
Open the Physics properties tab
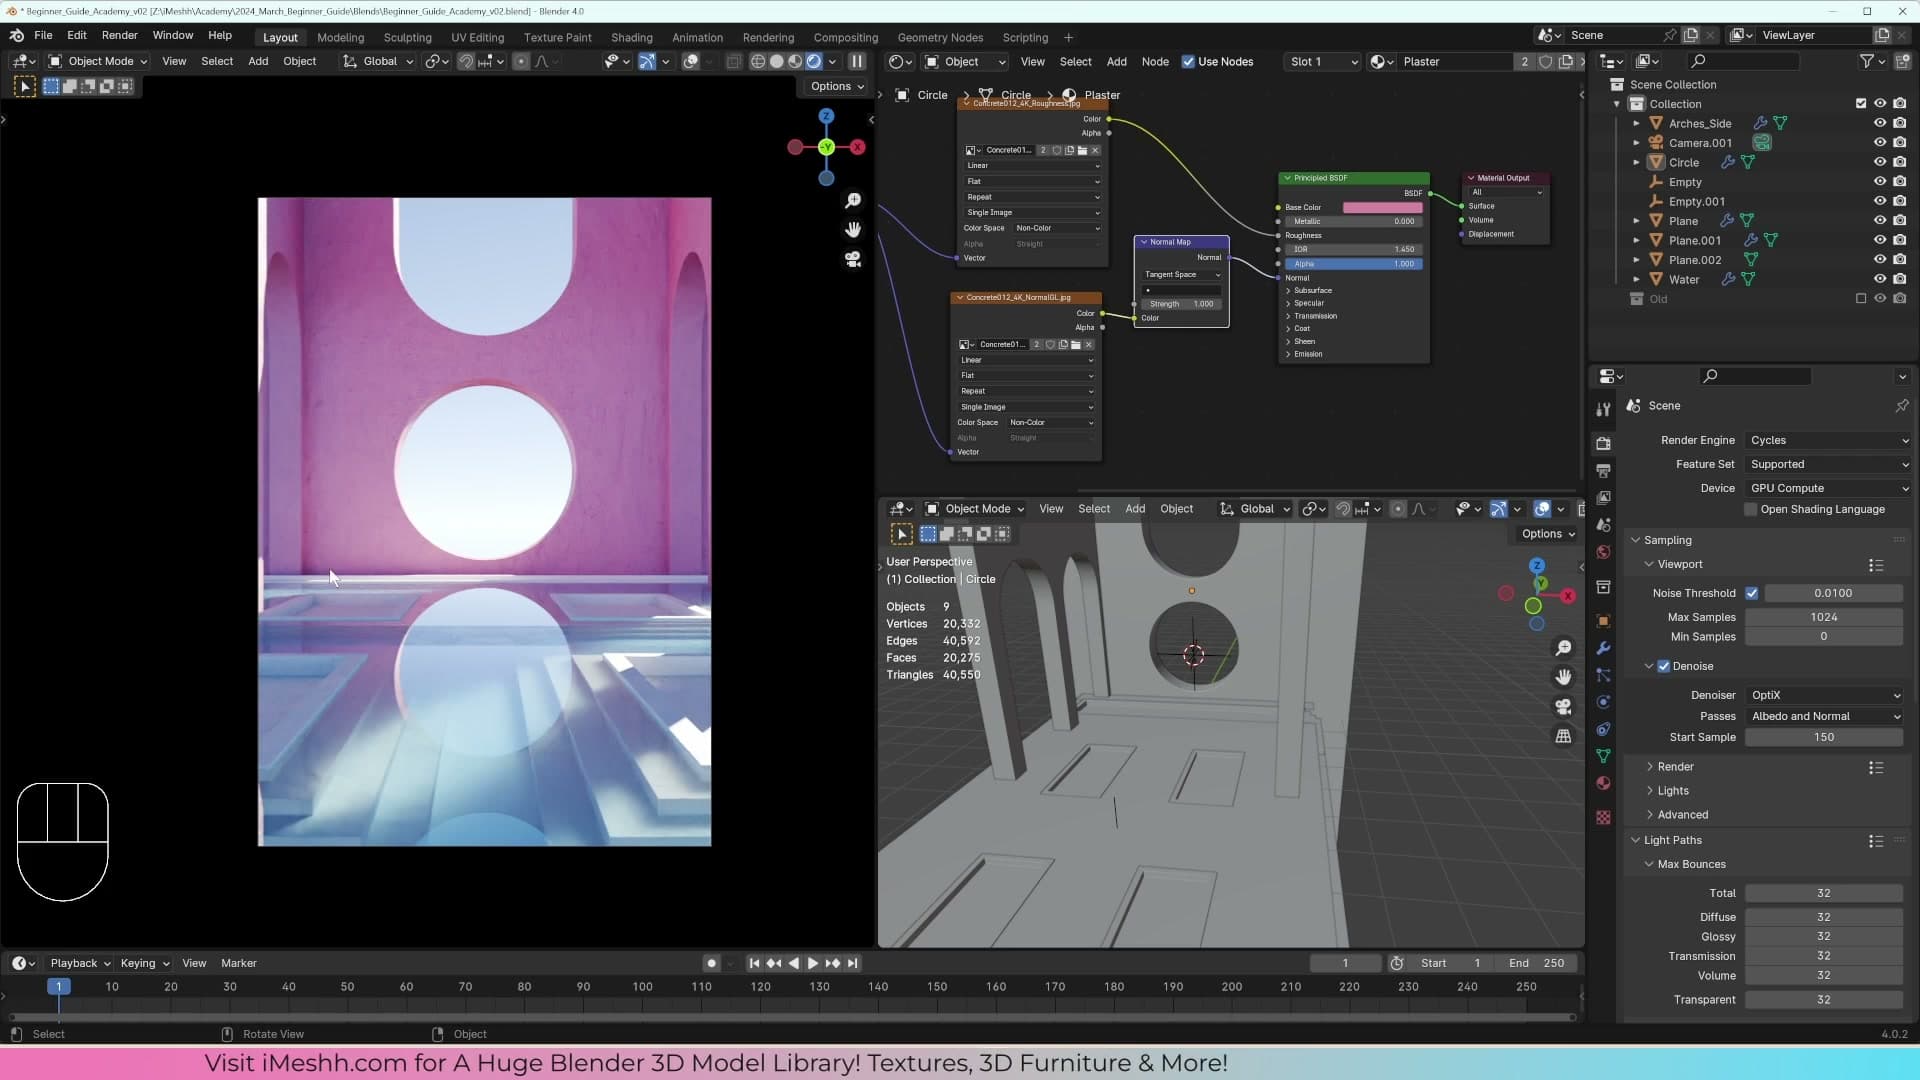click(x=1603, y=702)
